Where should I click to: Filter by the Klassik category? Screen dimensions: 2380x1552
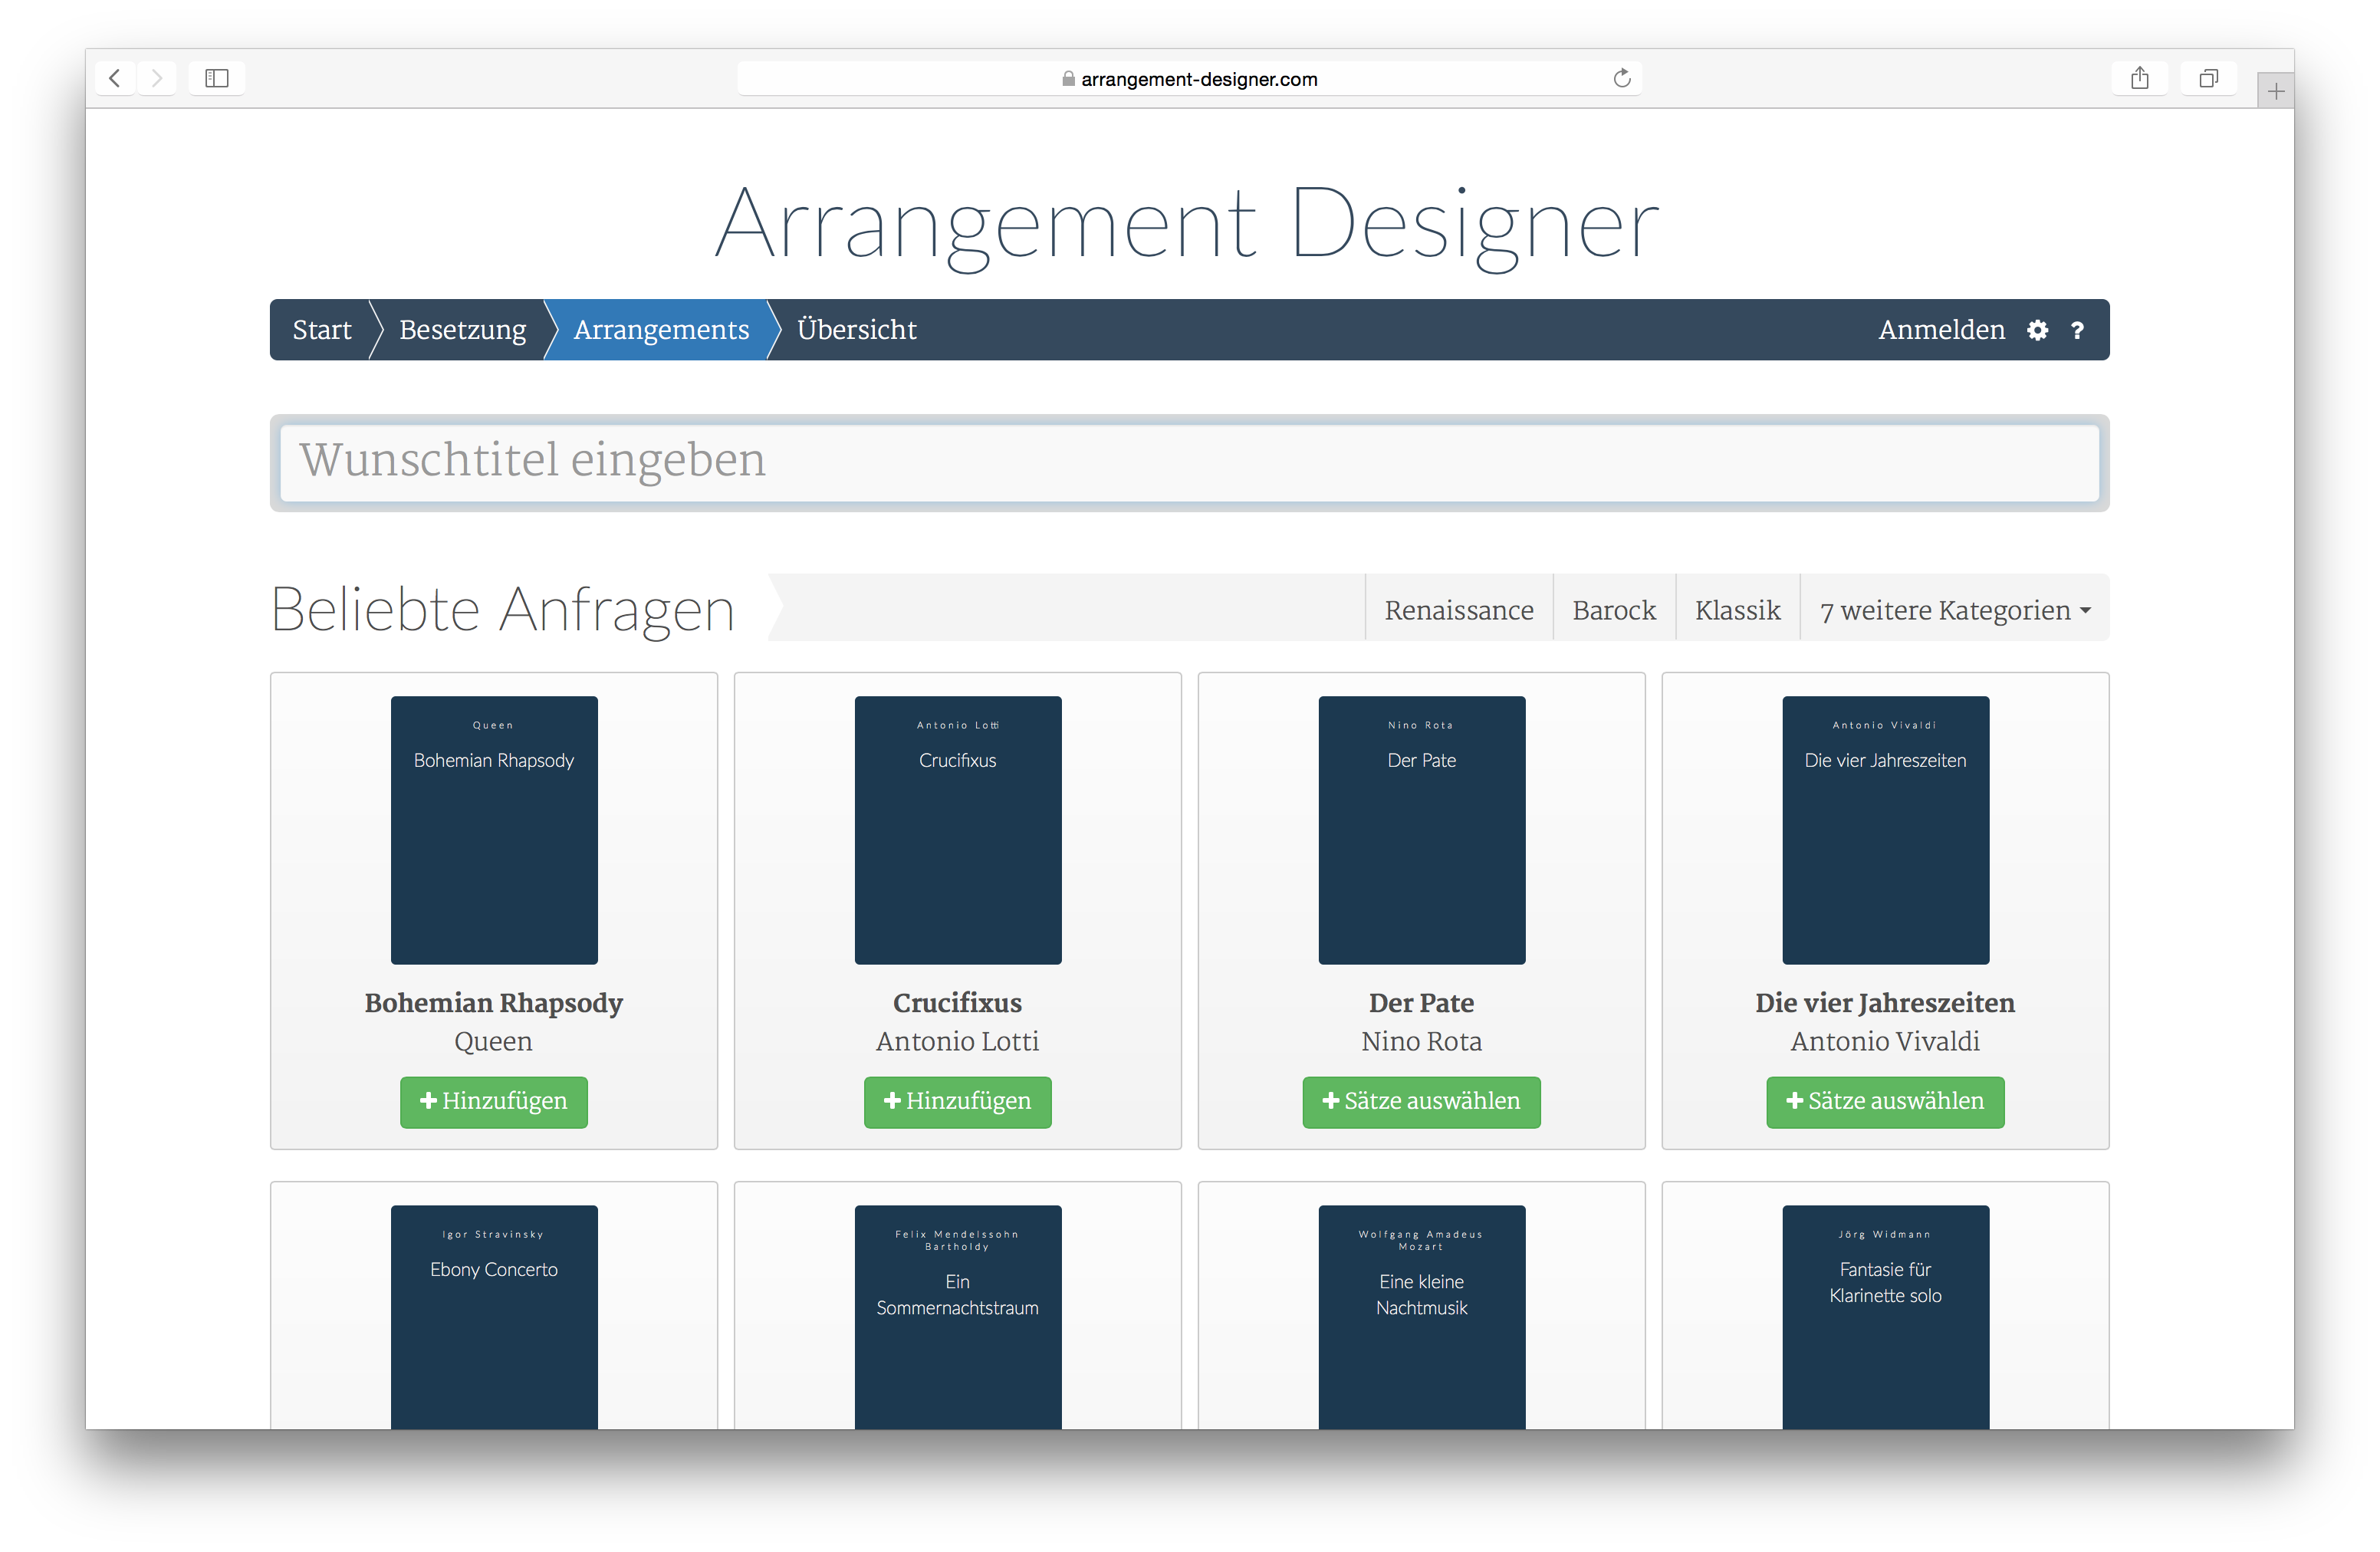[x=1737, y=610]
